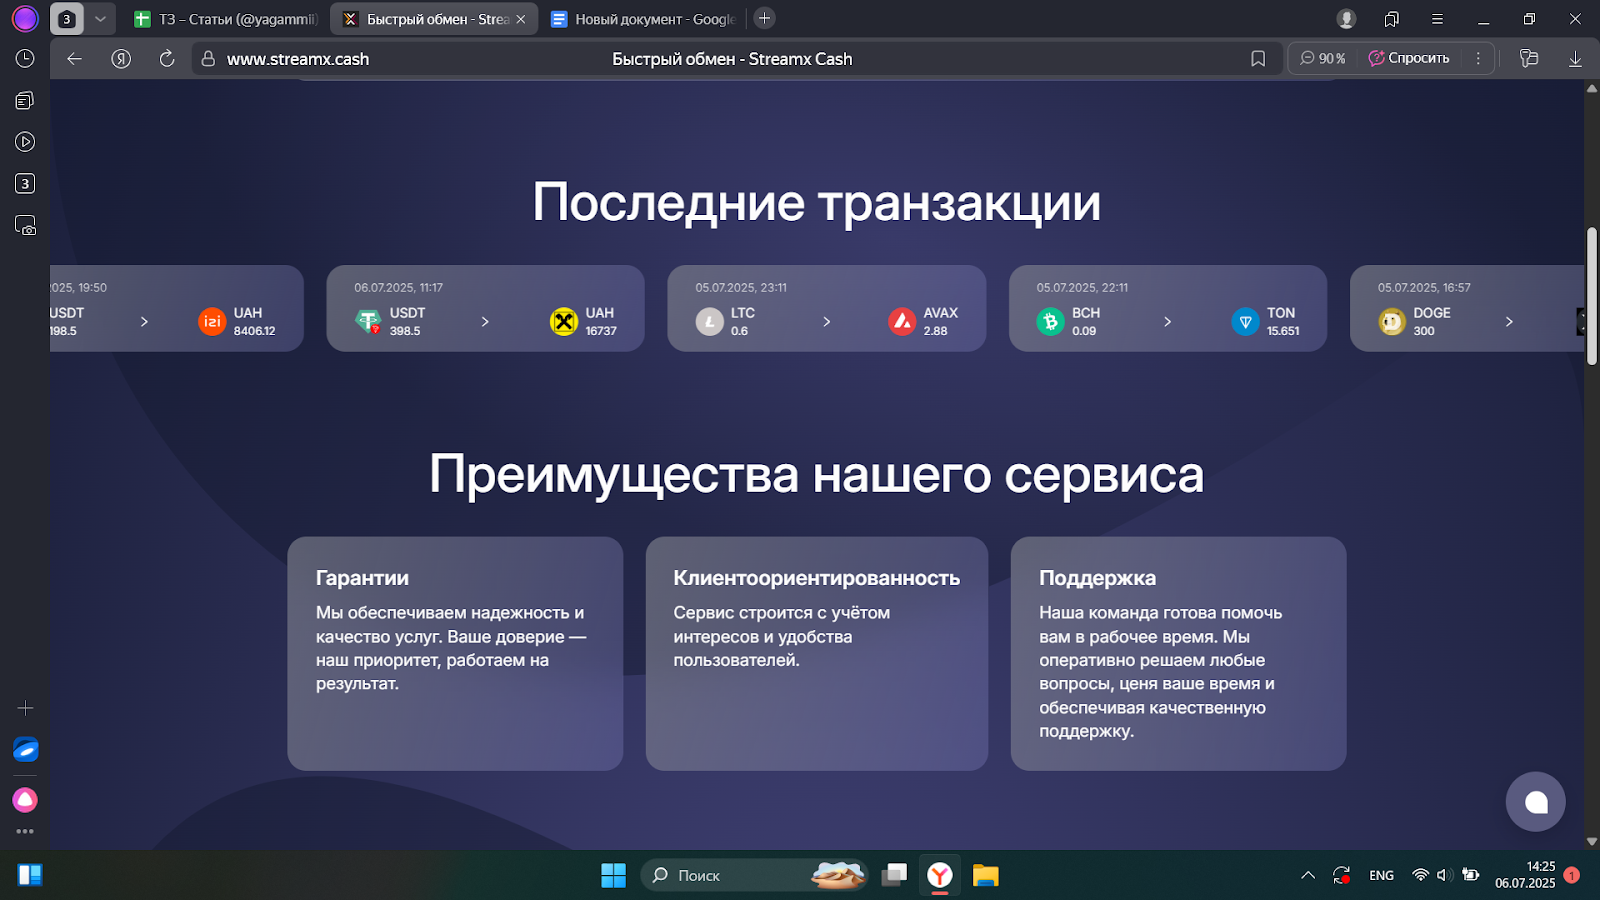Screen dimensions: 1600x900
Task: Click the Гарантии advantage card
Action: pos(455,654)
